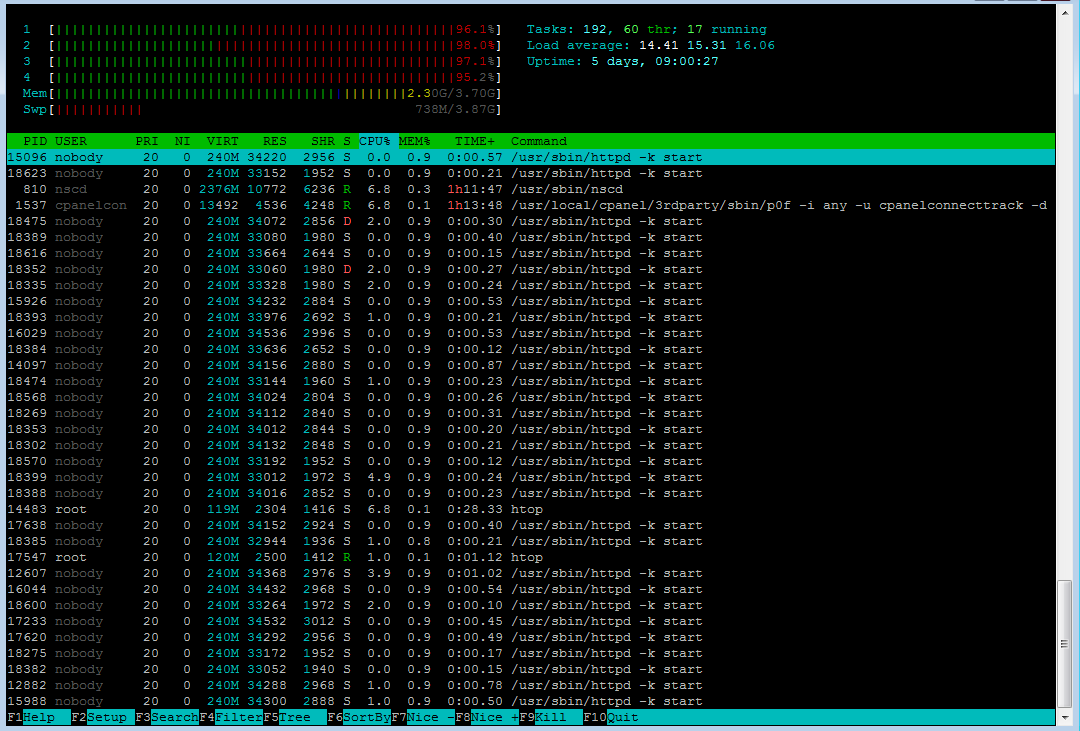Sort by the RES column header
This screenshot has height=731, width=1080.
tap(275, 141)
